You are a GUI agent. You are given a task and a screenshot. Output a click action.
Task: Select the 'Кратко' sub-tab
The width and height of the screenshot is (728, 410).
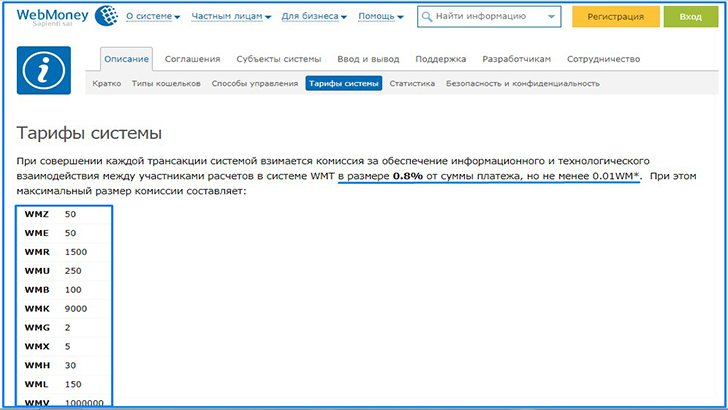click(x=107, y=84)
